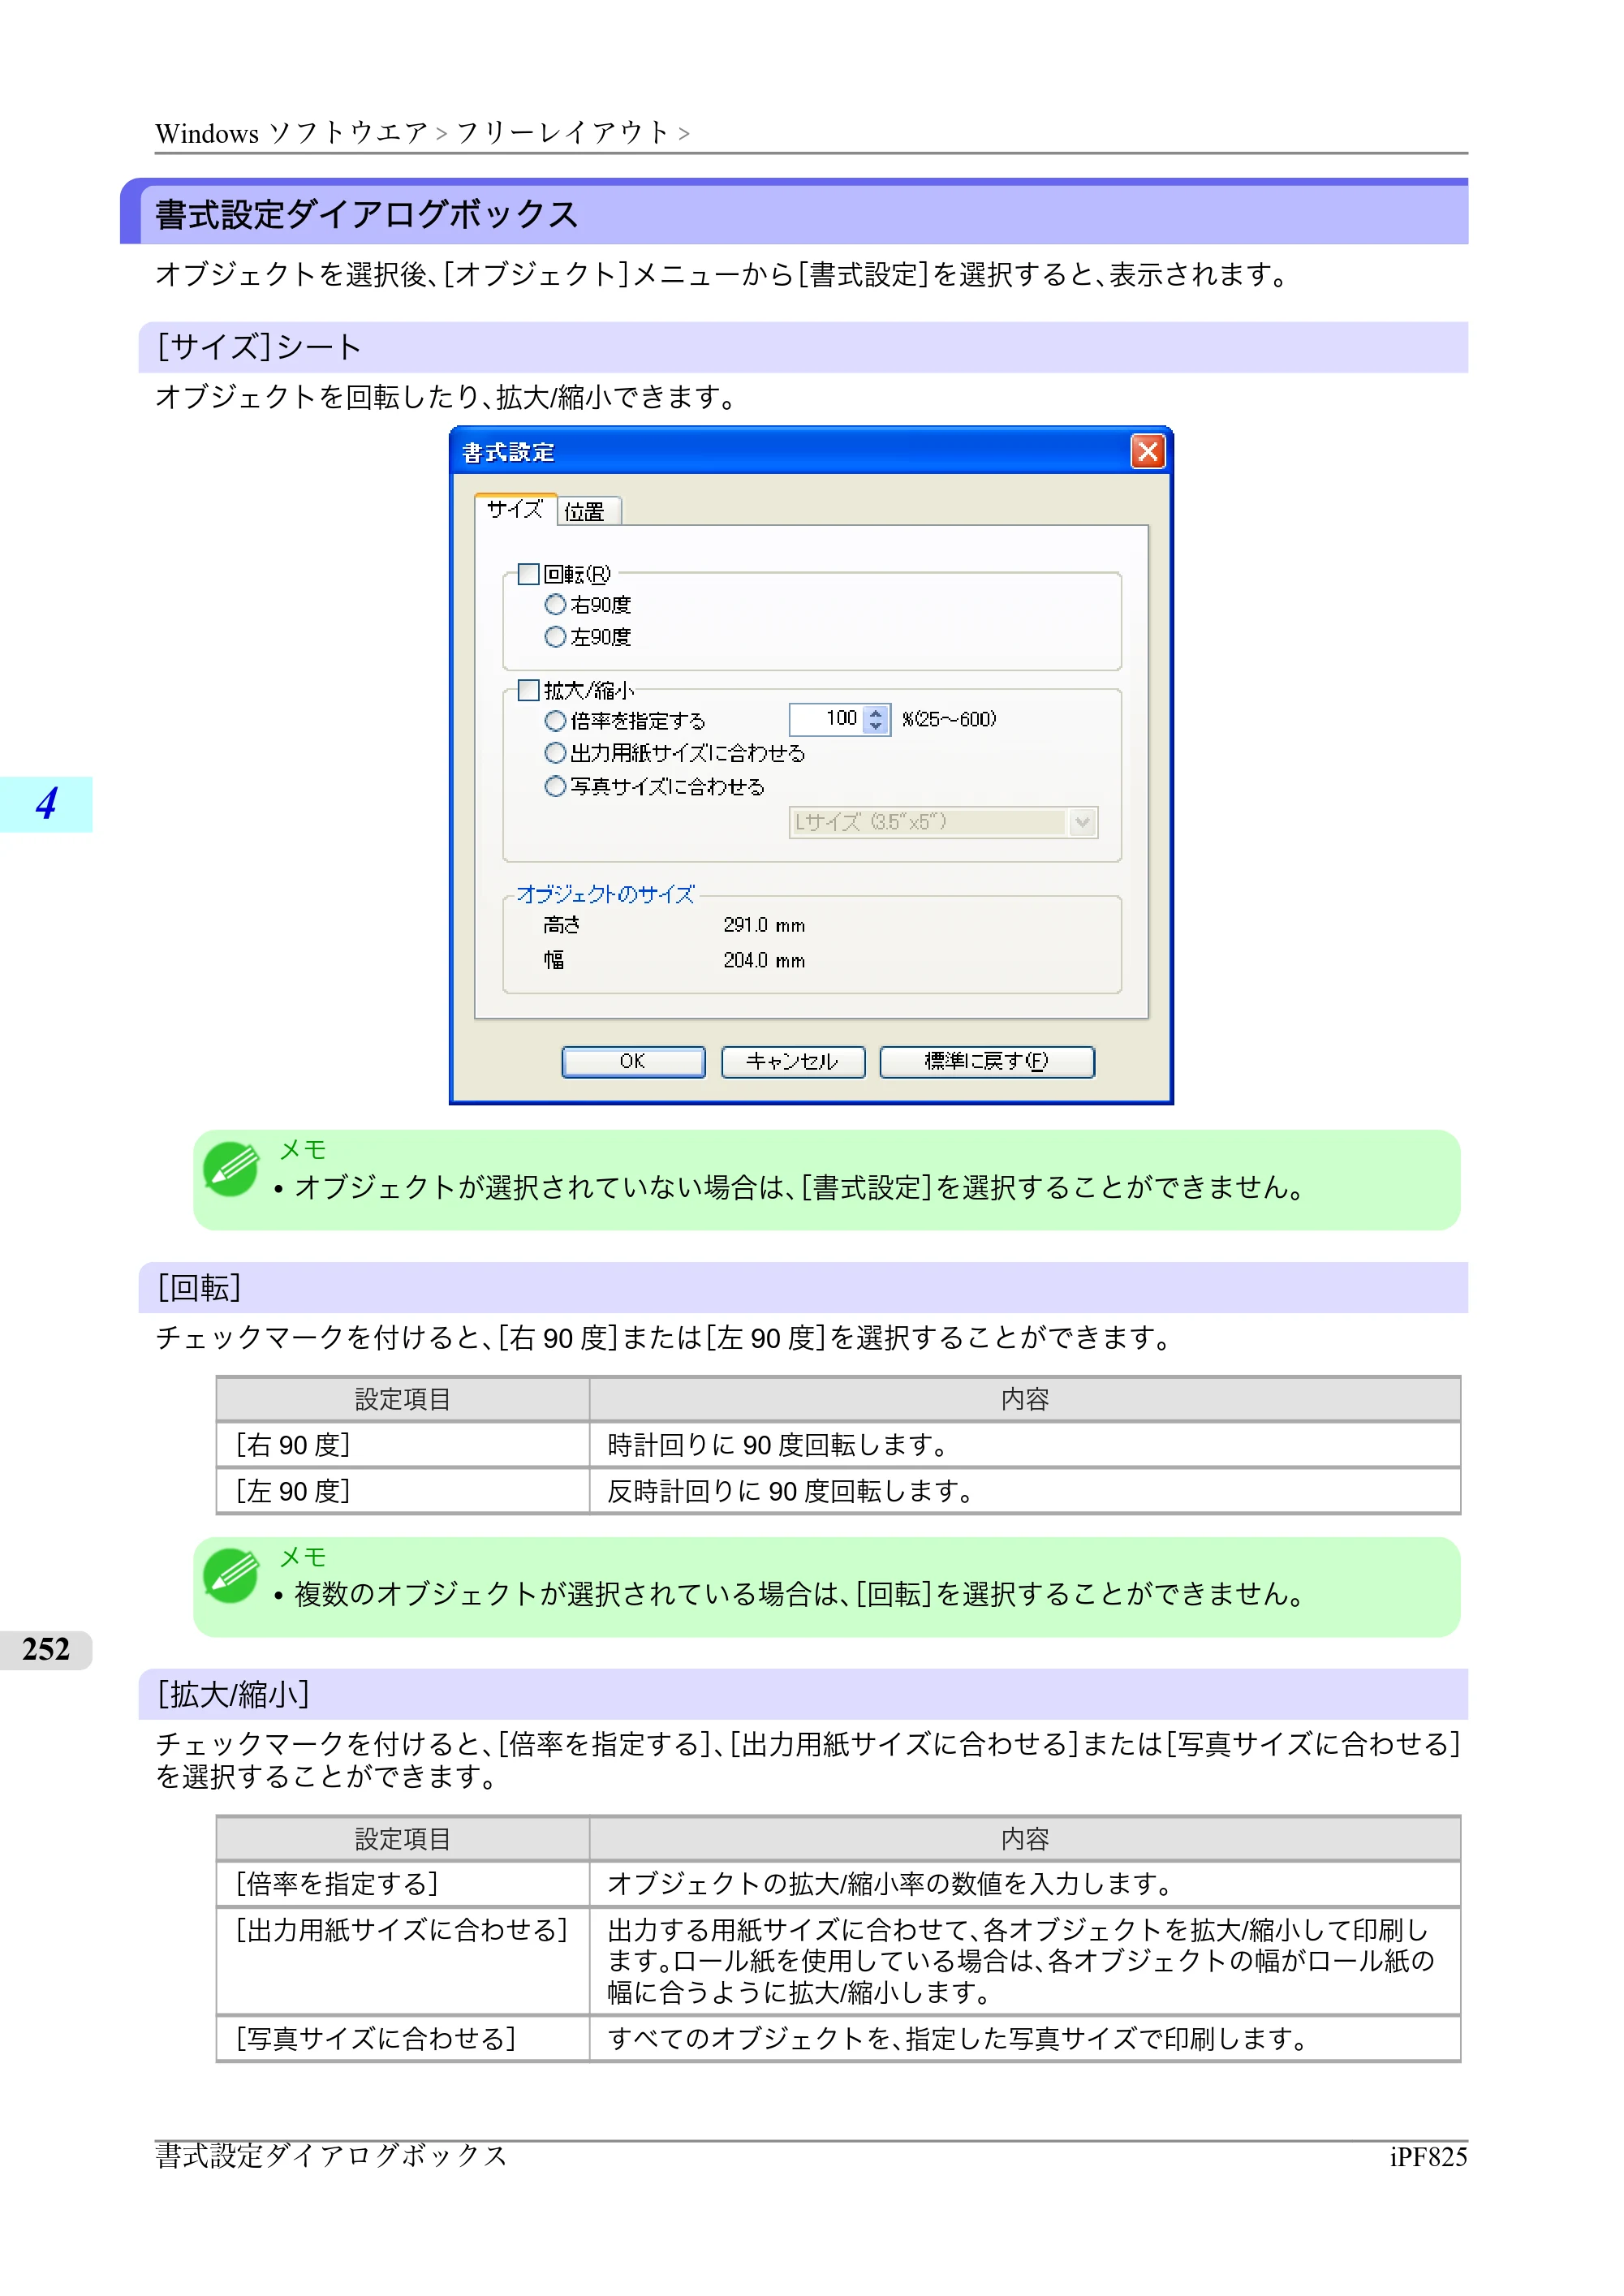Decrease percentage with the spinner down arrow
Image resolution: width=1624 pixels, height=2296 pixels.
pos(876,727)
